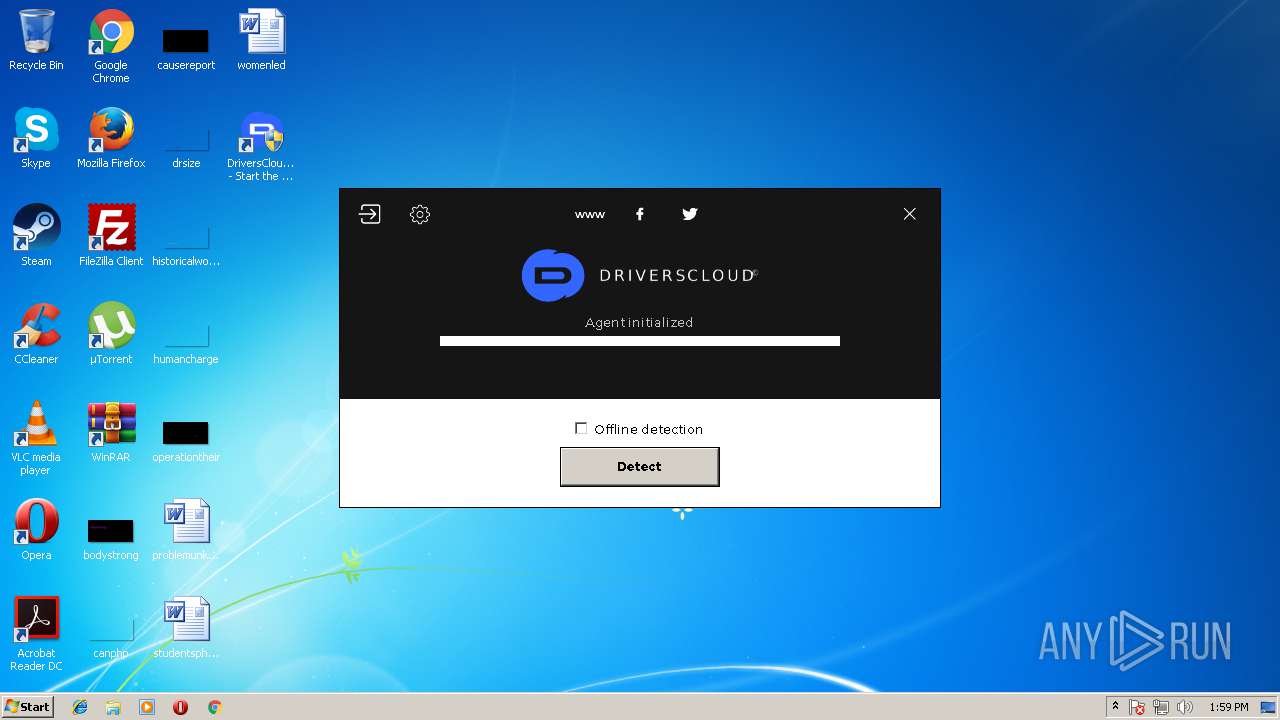Select the causereport desktop file
Viewport: 1280px width, 720px height.
tap(186, 48)
